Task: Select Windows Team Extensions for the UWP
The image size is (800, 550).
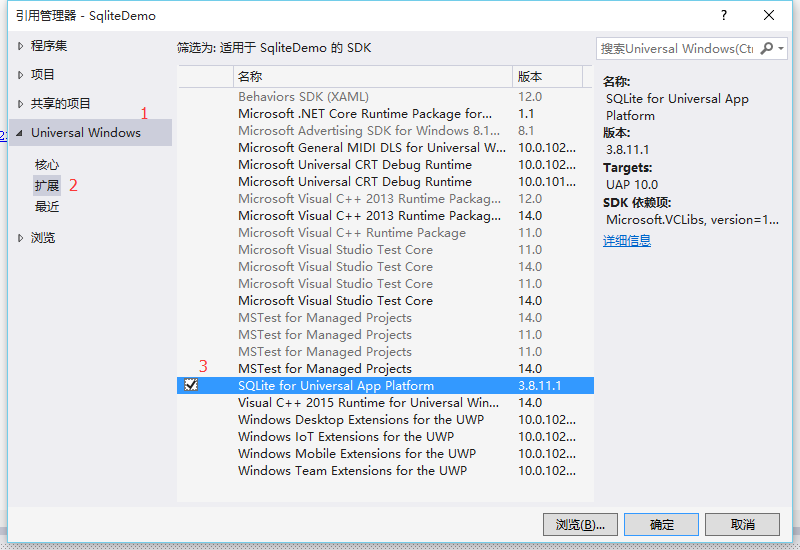Action: pos(385,471)
